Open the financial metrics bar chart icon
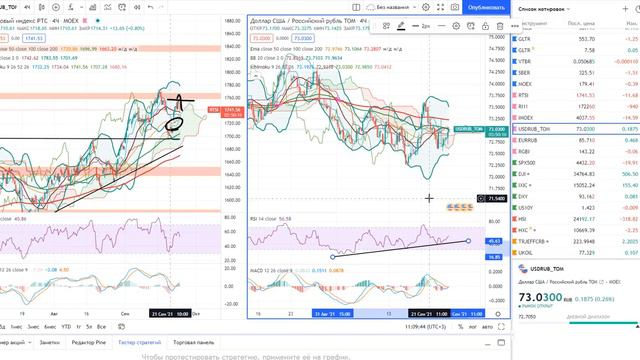640x360 pixels. click(x=93, y=7)
